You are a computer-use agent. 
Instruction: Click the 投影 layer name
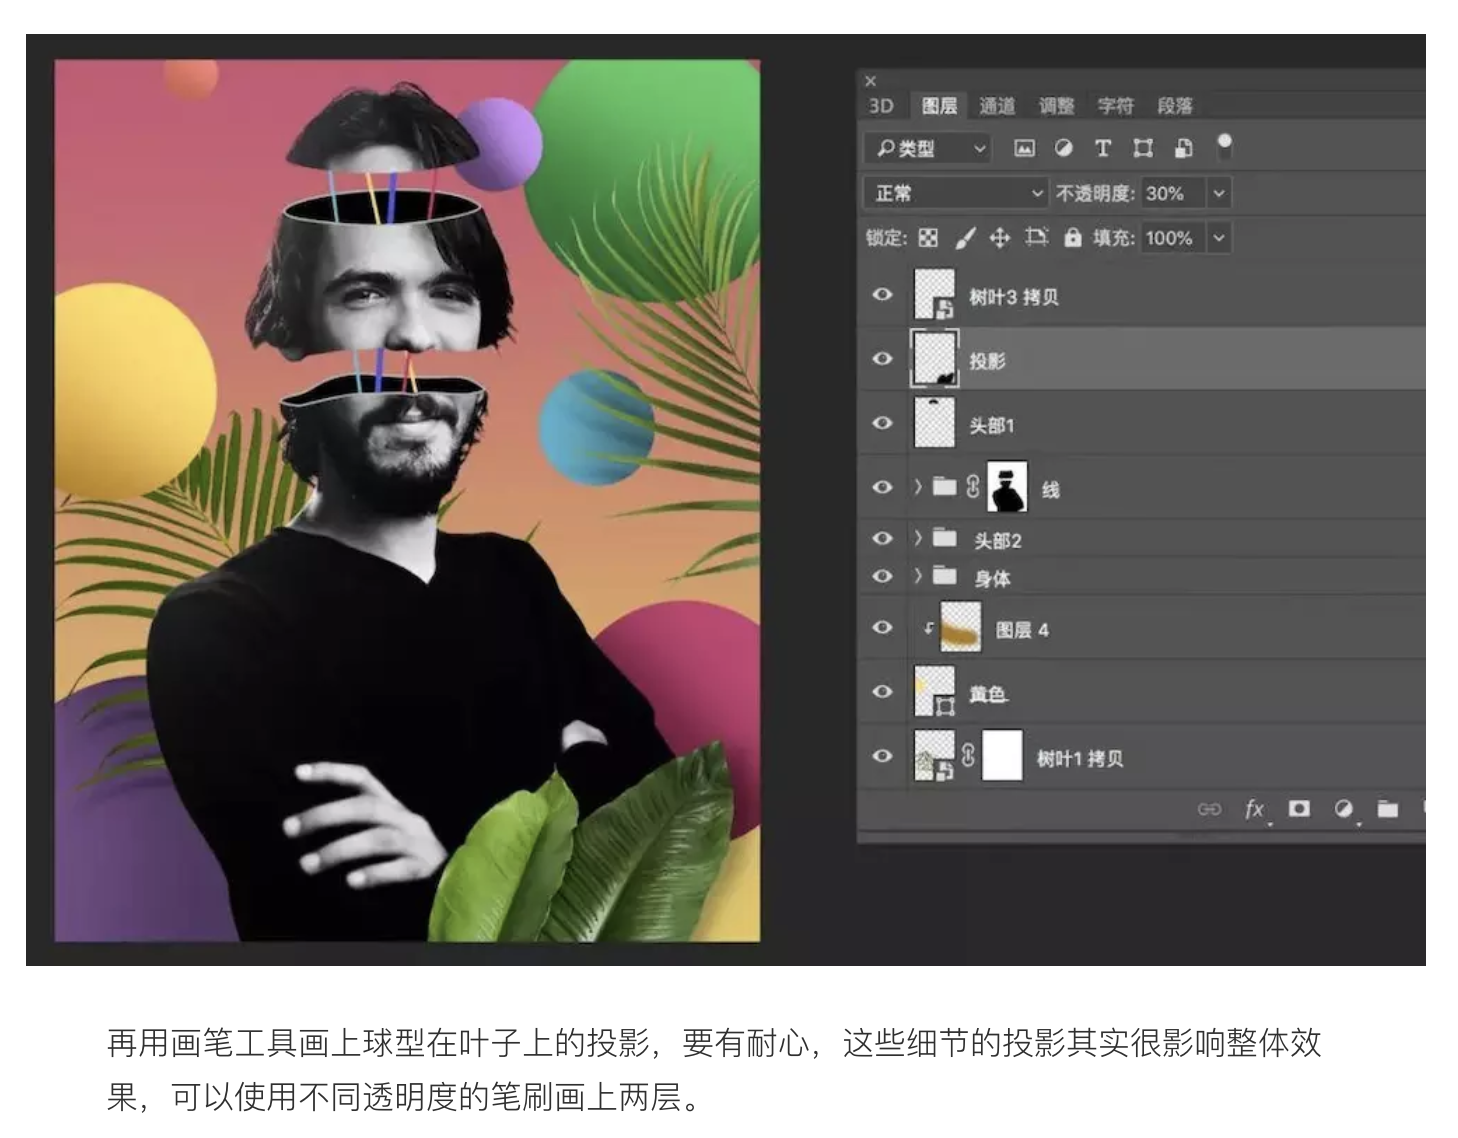(x=987, y=361)
